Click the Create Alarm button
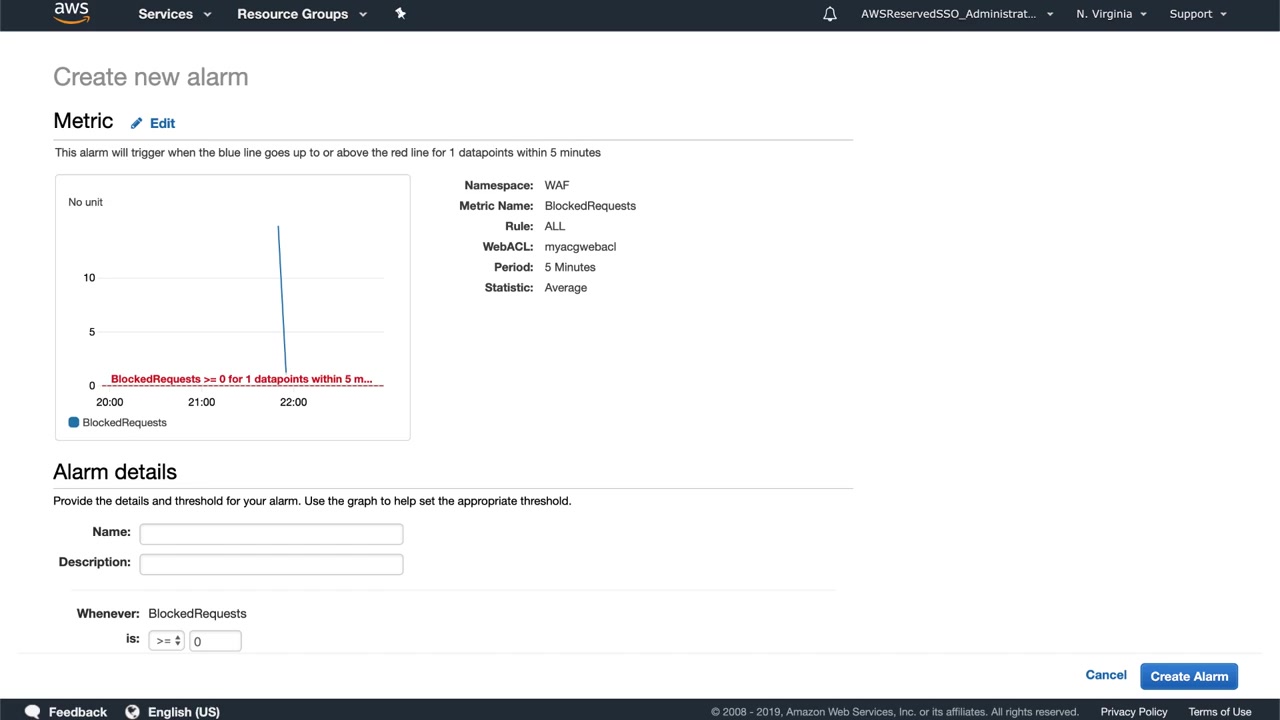Viewport: 1280px width, 720px height. coord(1189,676)
